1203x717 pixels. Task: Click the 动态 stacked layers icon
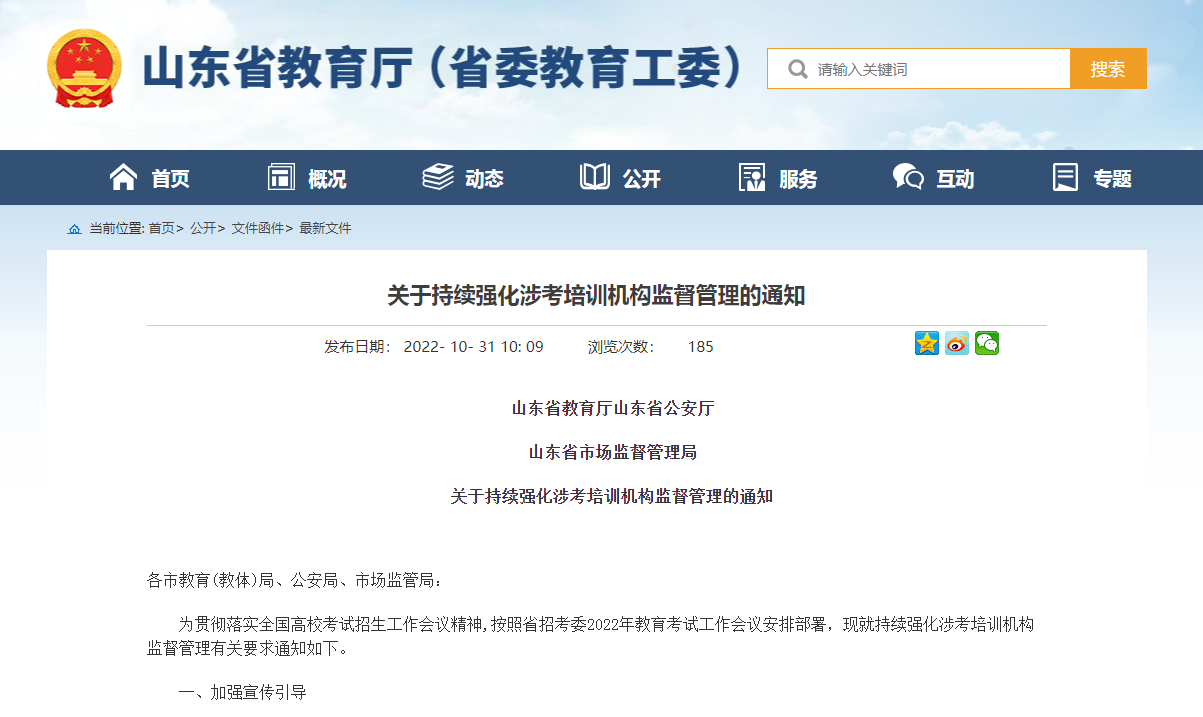(438, 177)
